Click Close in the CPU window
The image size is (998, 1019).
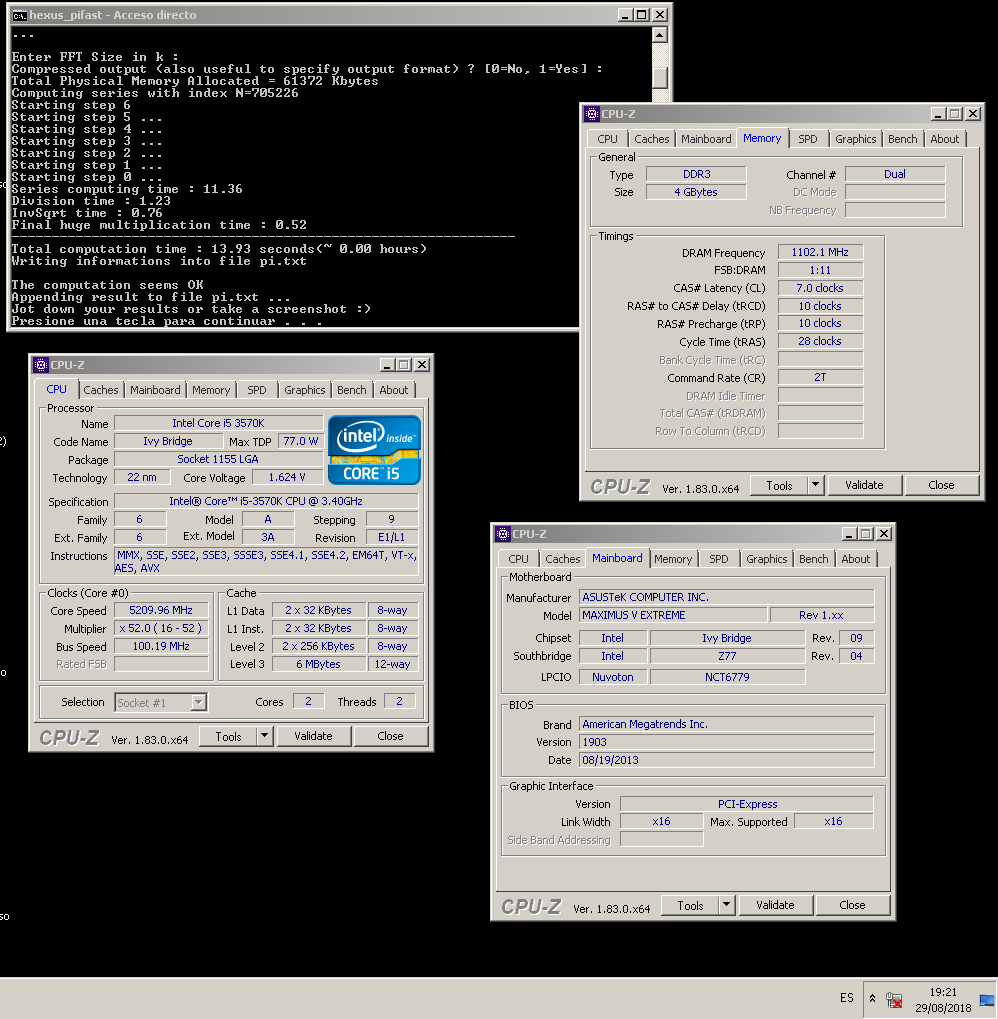[x=390, y=736]
